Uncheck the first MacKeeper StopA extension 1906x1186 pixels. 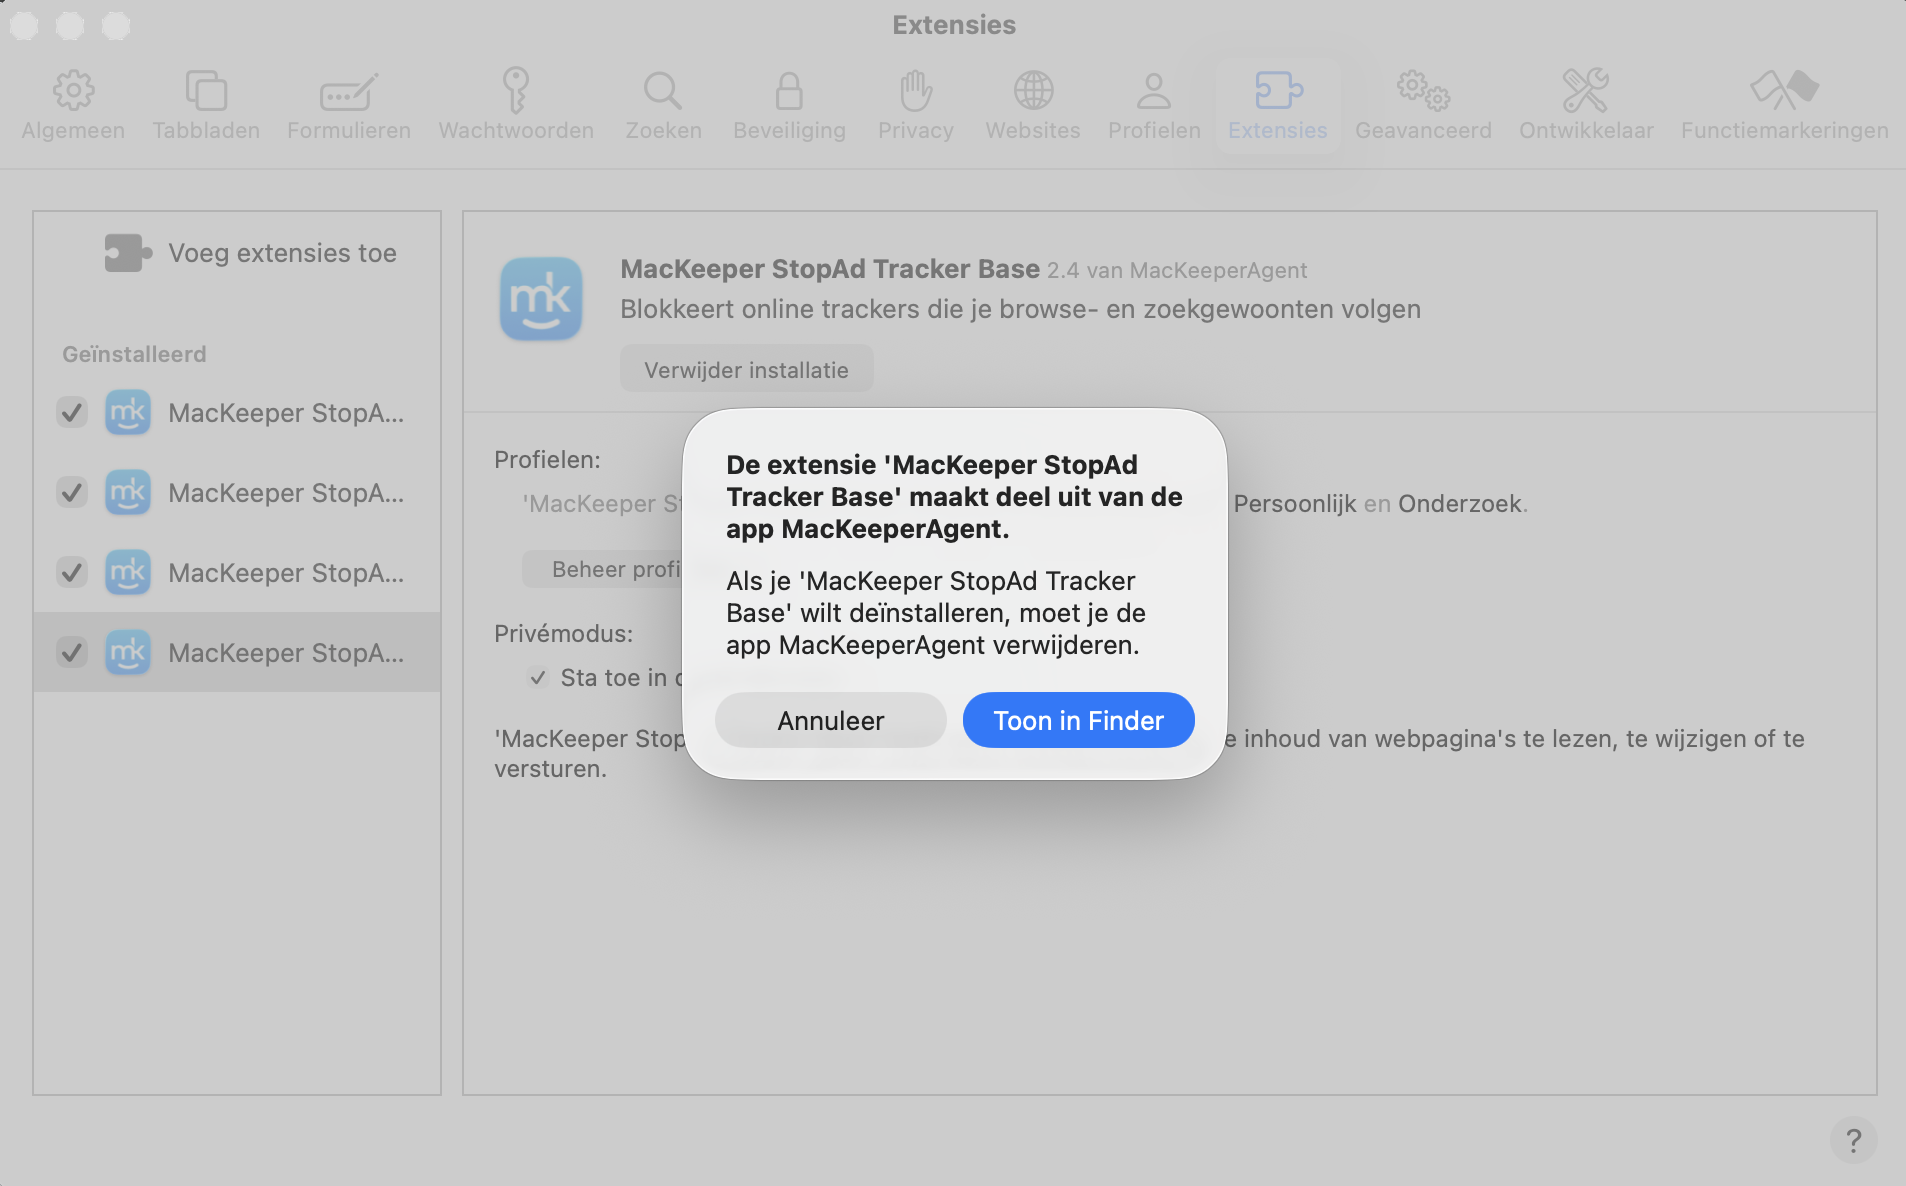point(71,412)
